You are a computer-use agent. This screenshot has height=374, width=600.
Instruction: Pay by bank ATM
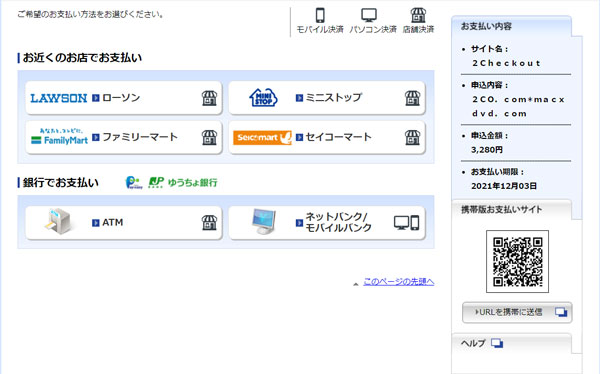[x=124, y=223]
